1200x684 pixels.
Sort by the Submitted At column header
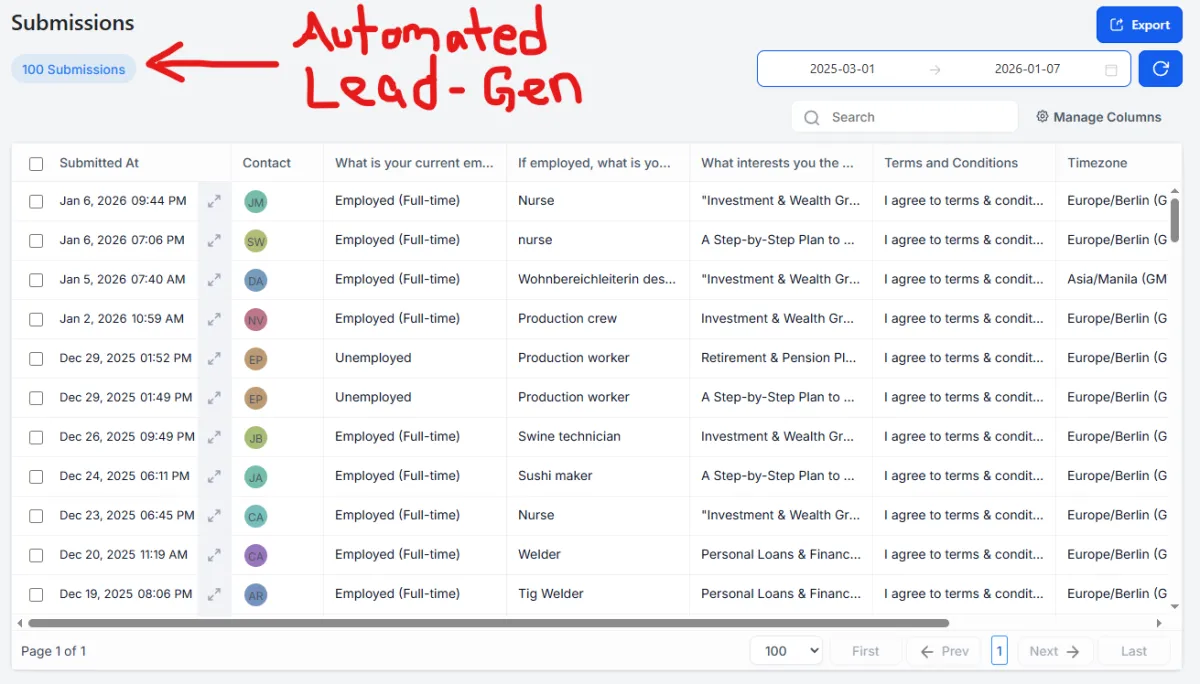[99, 163]
